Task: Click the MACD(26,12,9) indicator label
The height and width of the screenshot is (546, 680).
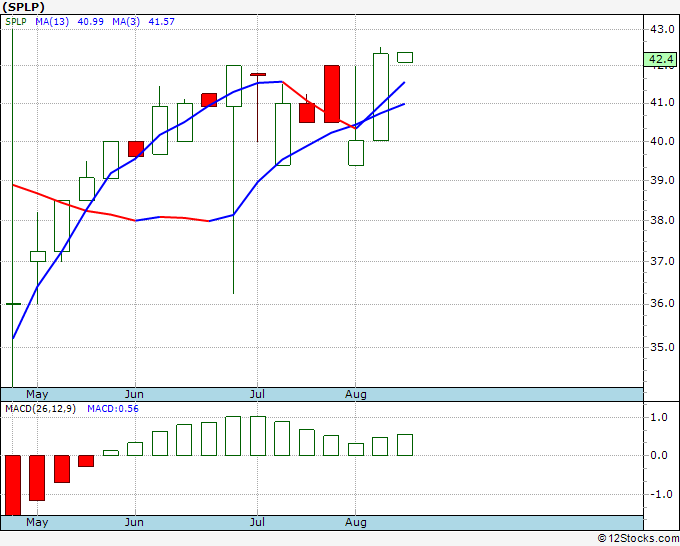Action: 40,409
